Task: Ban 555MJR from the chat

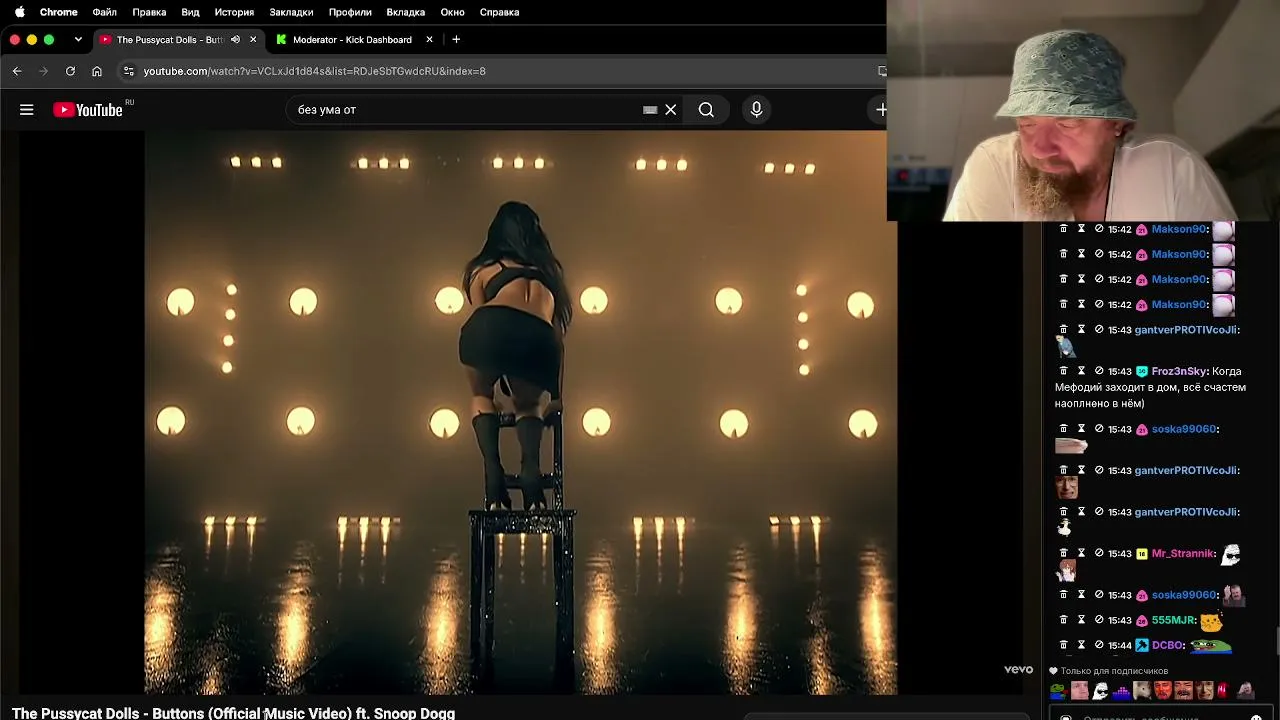Action: point(1099,620)
